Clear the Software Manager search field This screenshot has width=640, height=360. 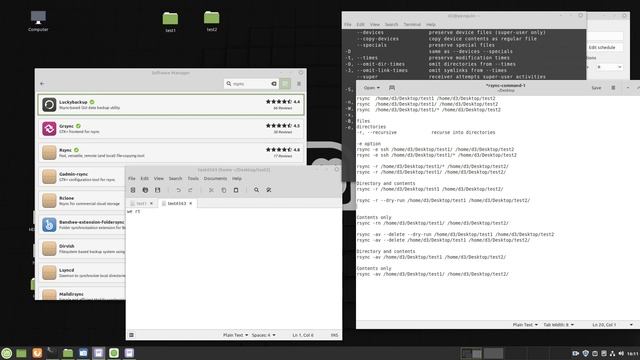[274, 84]
